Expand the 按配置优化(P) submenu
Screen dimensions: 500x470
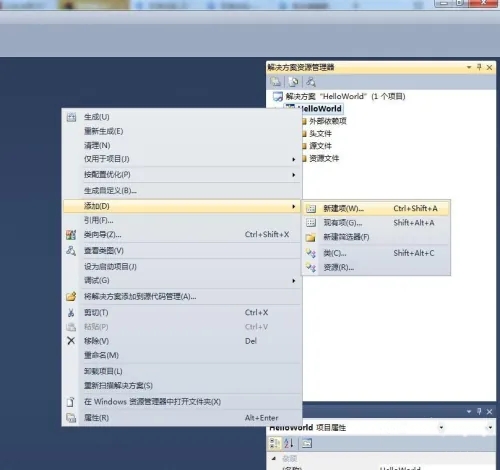pyautogui.click(x=182, y=174)
